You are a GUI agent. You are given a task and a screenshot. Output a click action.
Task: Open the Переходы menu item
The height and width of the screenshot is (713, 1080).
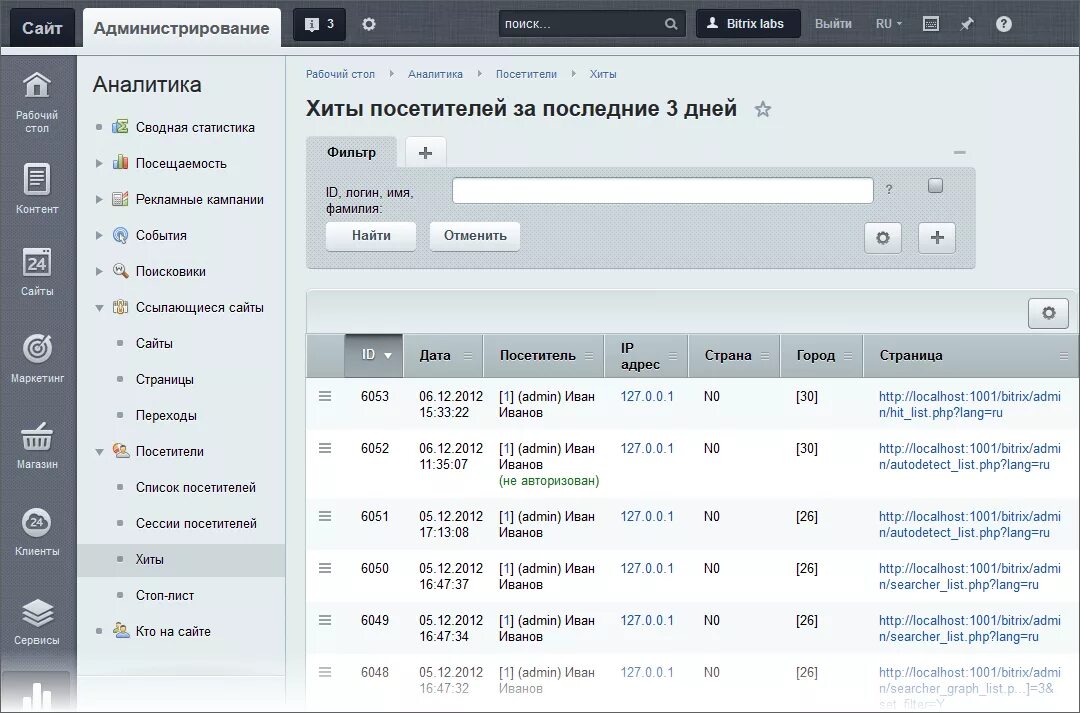166,415
